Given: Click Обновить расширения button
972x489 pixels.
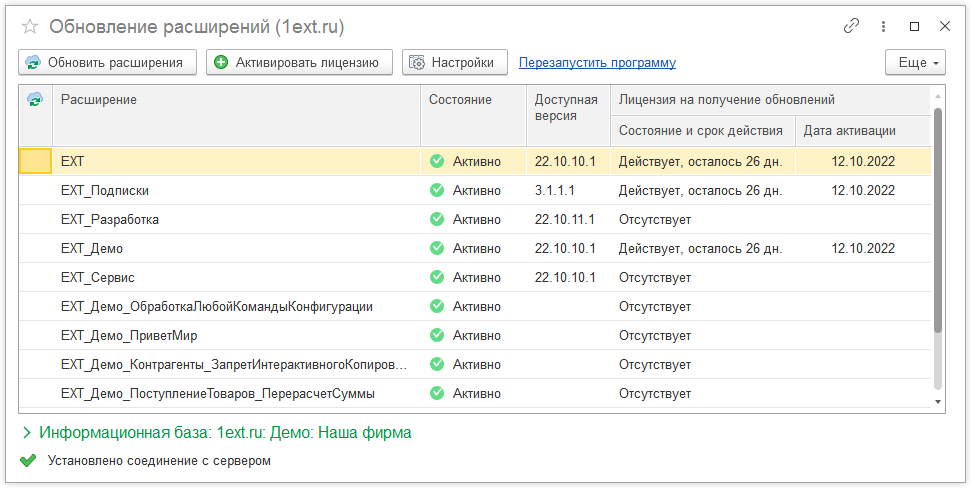Looking at the screenshot, I should point(107,62).
